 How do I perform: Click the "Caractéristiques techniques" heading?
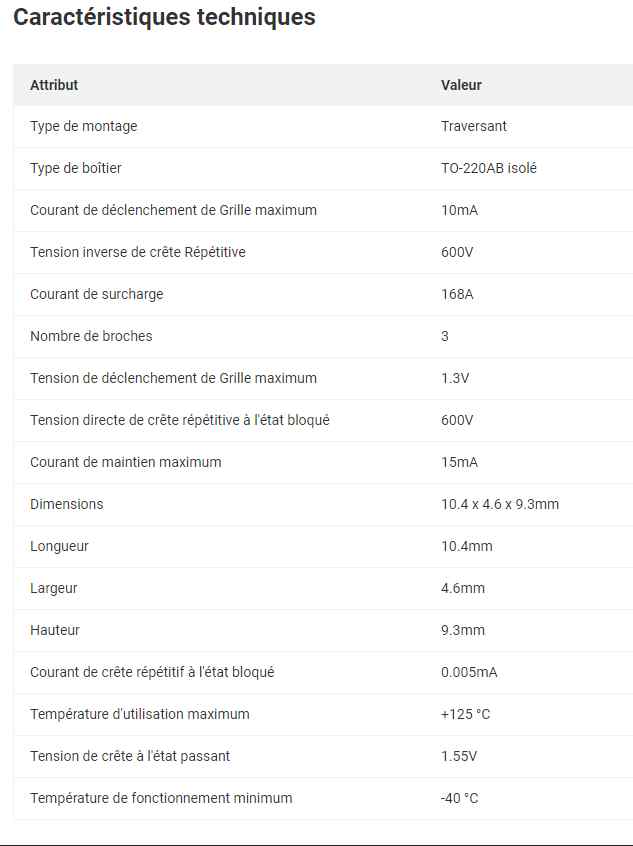tap(164, 17)
